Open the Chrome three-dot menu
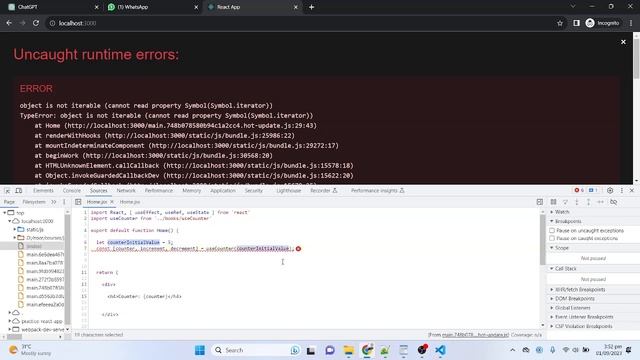Image resolution: width=640 pixels, height=360 pixels. (x=631, y=23)
